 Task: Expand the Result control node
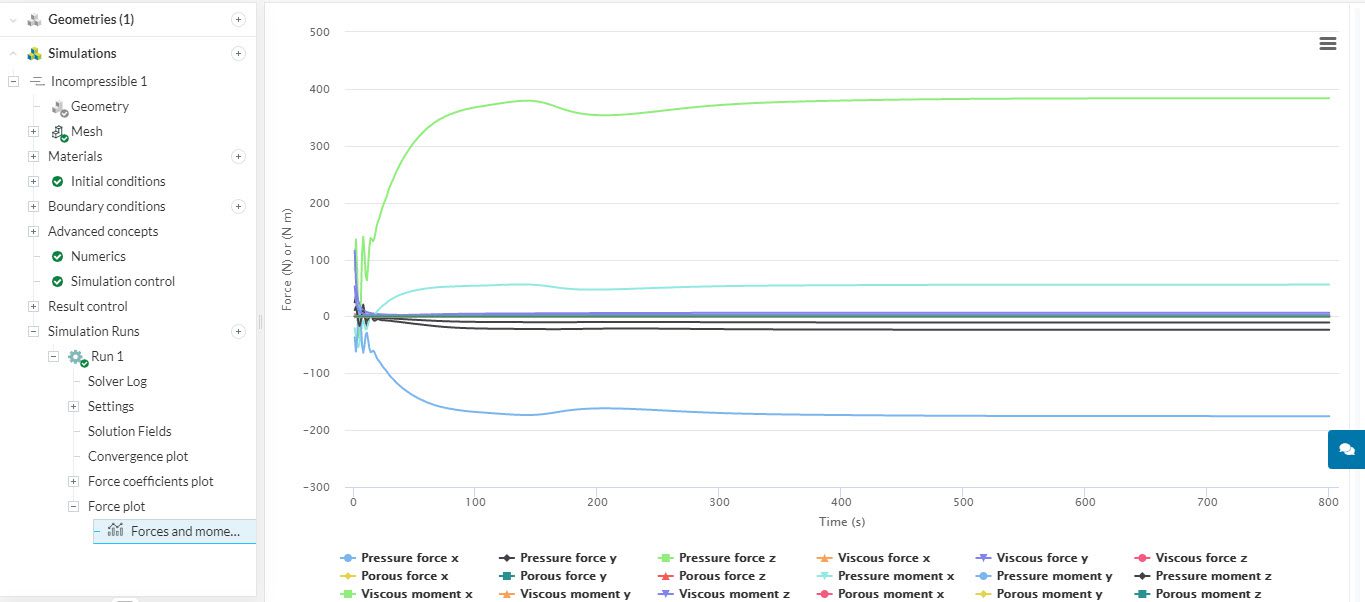click(33, 306)
